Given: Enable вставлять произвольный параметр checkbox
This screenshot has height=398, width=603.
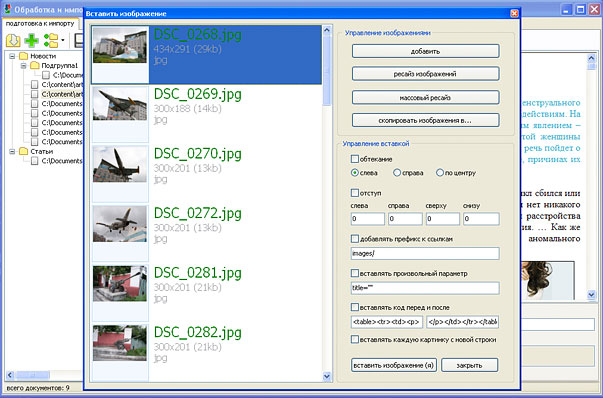Looking at the screenshot, I should click(x=355, y=273).
